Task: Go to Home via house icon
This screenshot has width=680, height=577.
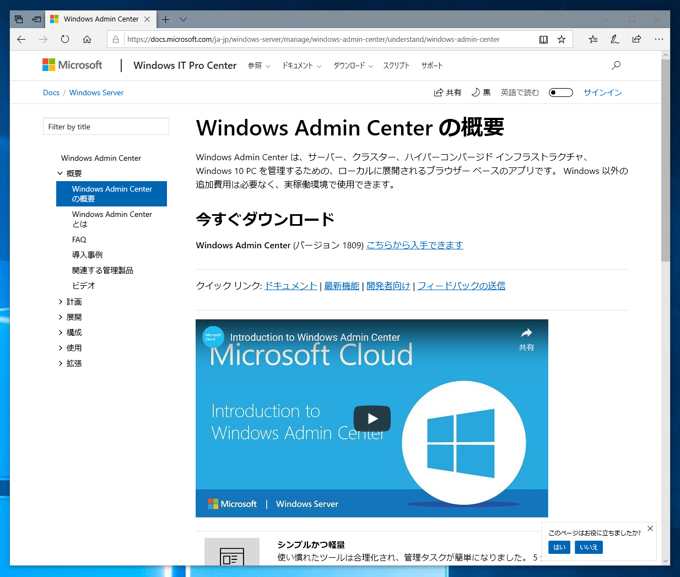Action: pyautogui.click(x=87, y=39)
